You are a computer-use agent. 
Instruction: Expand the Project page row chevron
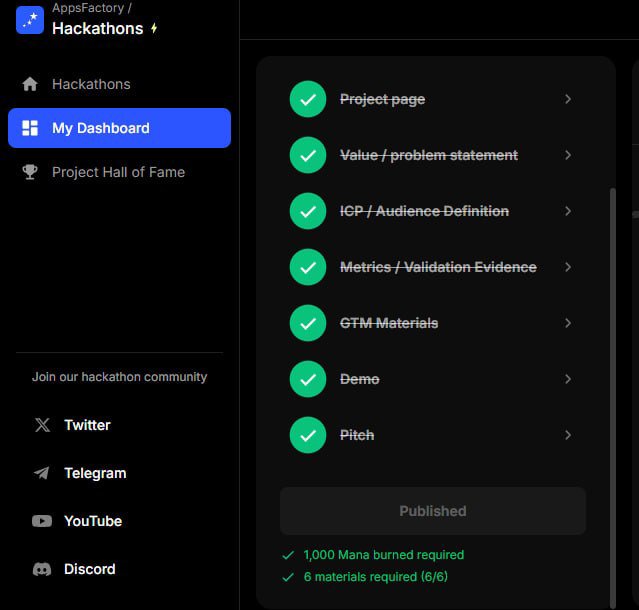coord(568,99)
